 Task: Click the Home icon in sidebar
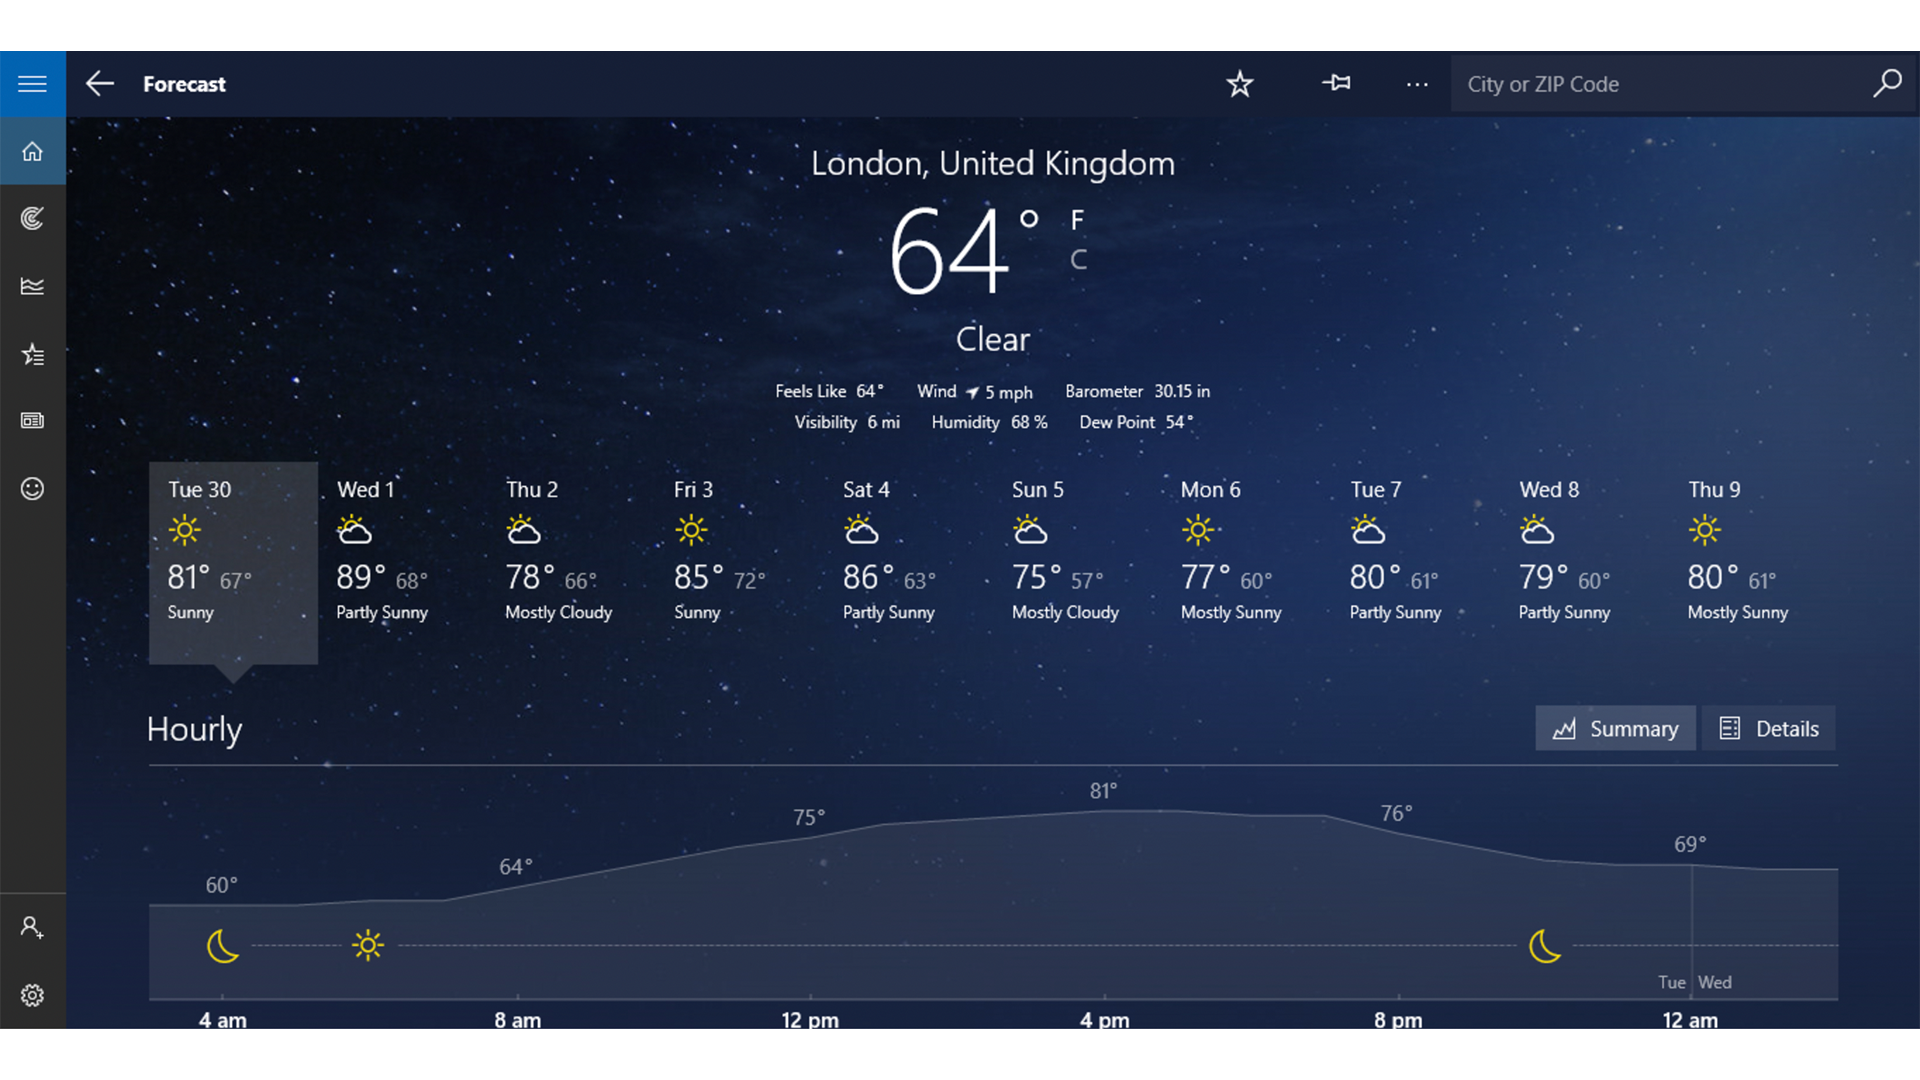[32, 150]
